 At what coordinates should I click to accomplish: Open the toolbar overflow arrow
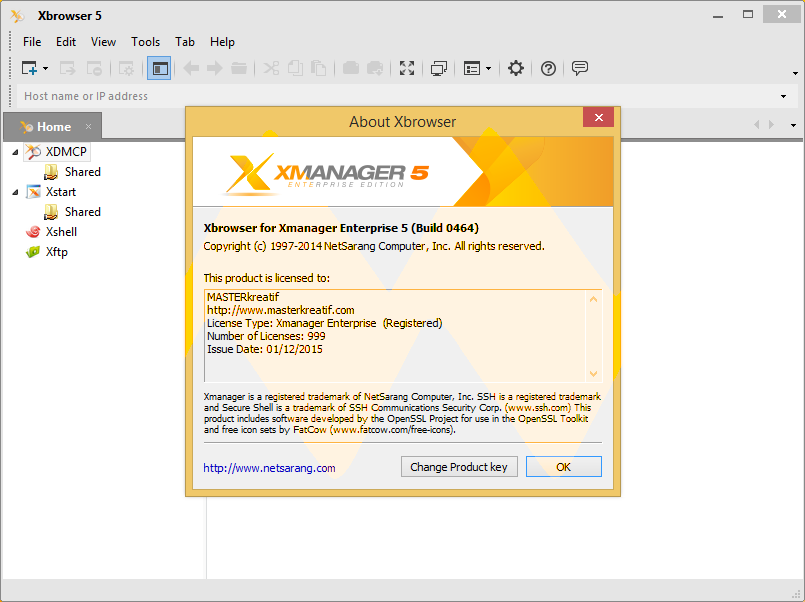pyautogui.click(x=795, y=73)
